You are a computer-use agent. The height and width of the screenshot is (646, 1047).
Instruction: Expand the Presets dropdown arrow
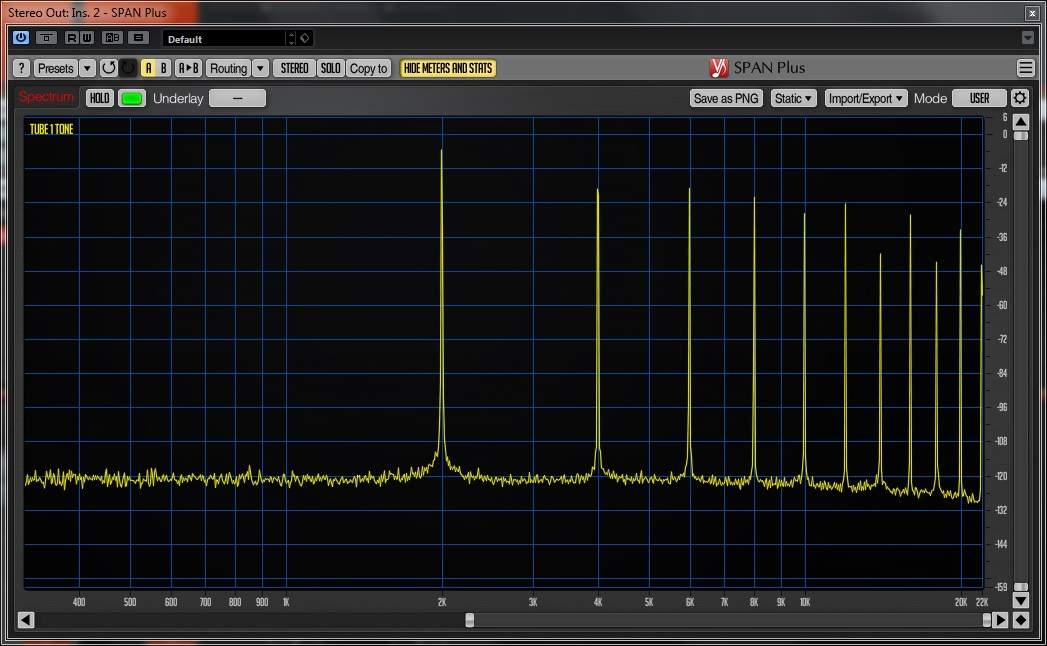(x=87, y=68)
